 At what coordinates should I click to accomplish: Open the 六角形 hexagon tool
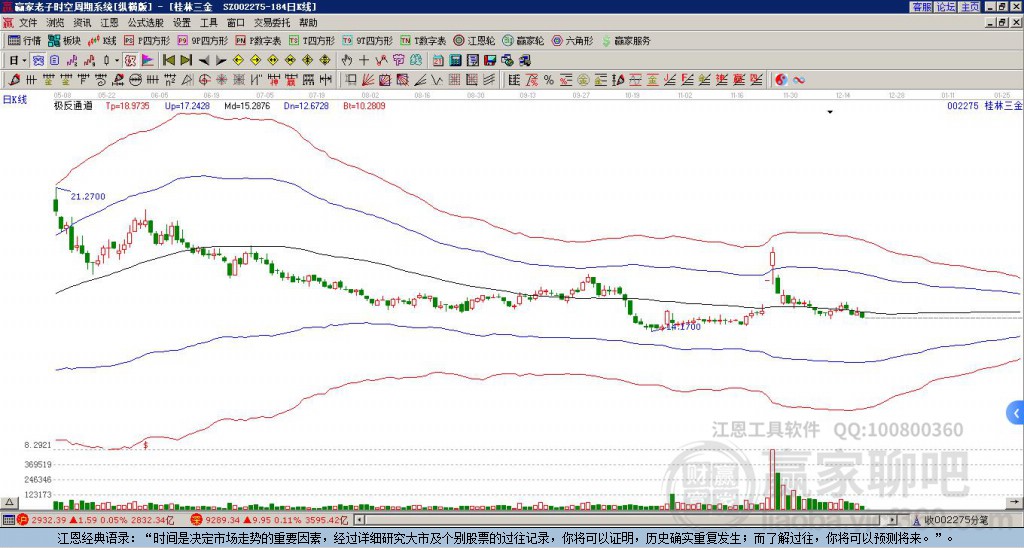pos(572,40)
